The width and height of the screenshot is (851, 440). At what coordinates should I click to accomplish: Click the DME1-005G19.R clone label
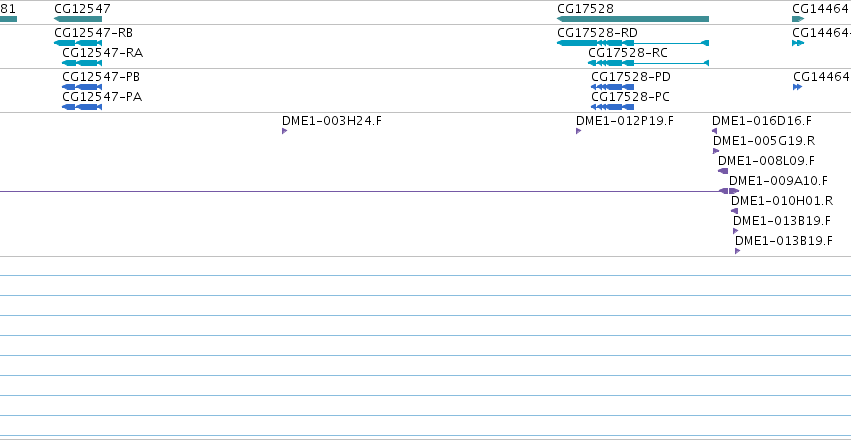[764, 141]
